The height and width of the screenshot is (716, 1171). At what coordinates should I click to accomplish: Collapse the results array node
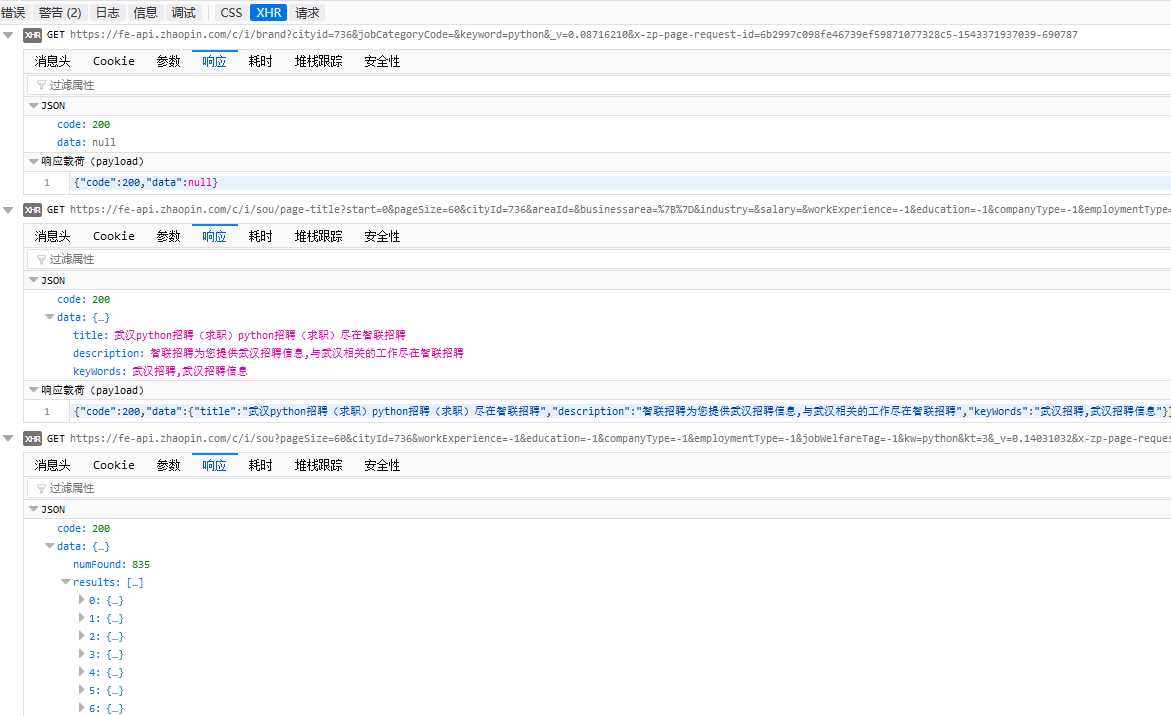click(66, 582)
